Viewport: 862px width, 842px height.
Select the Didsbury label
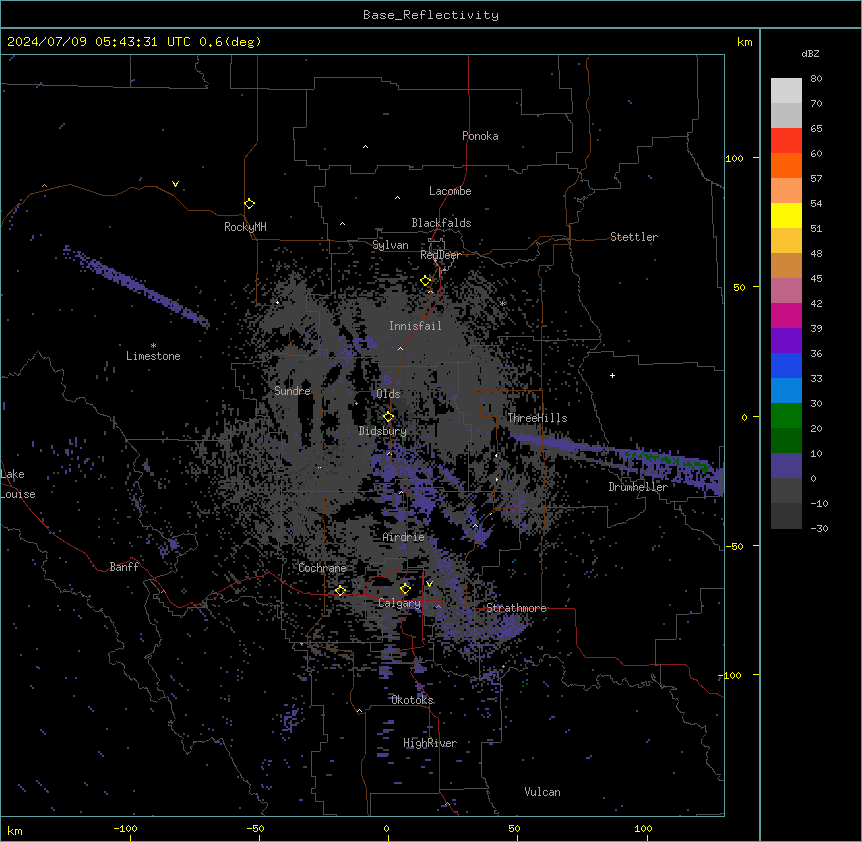click(383, 431)
